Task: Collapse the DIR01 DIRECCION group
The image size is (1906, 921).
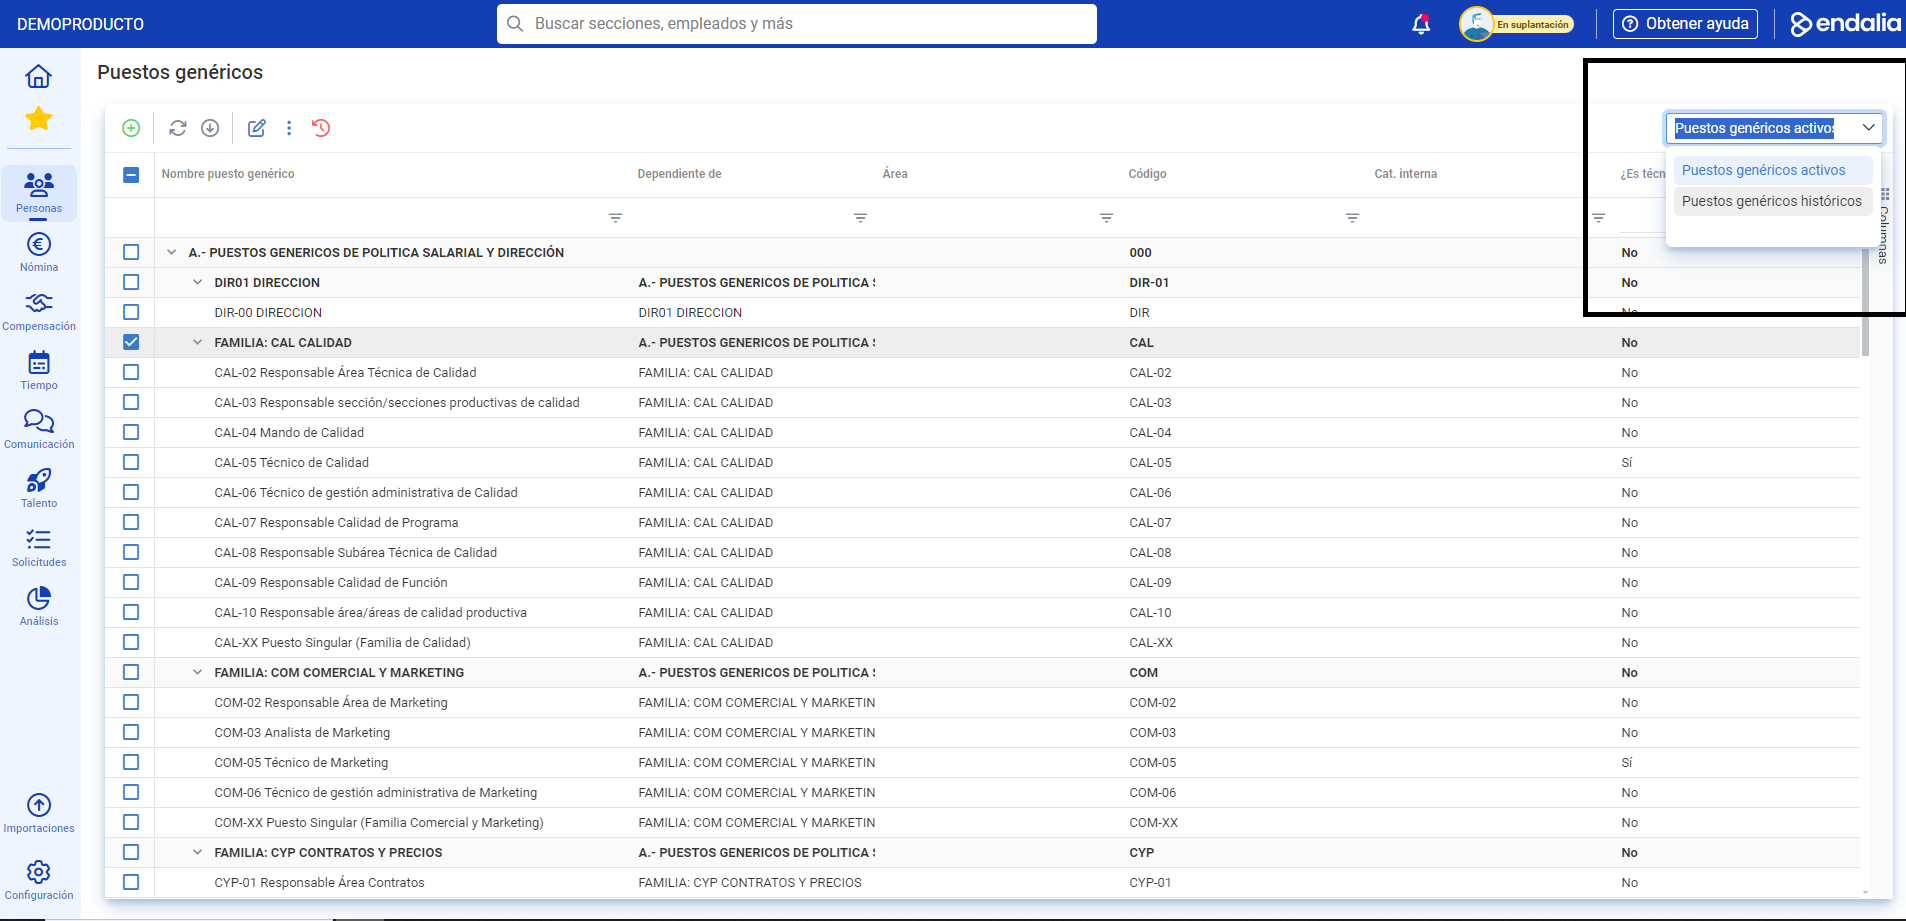Action: tap(197, 283)
